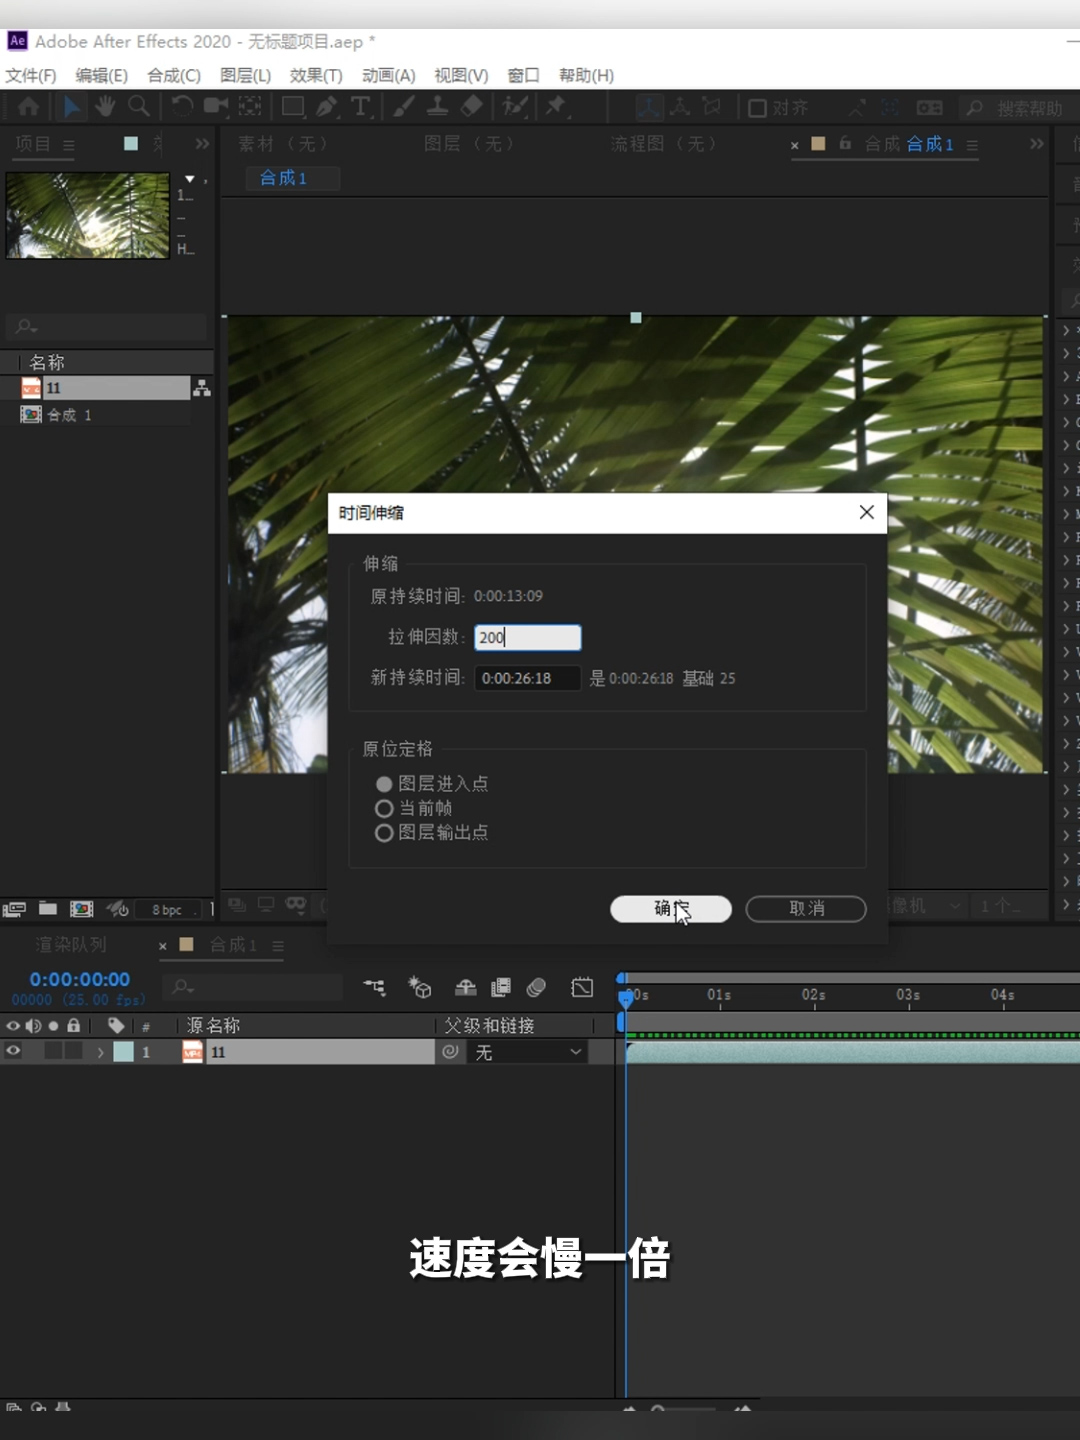Viewport: 1080px width, 1440px height.
Task: Toggle the lock icon on 合成1 viewer tab
Action: [x=845, y=144]
